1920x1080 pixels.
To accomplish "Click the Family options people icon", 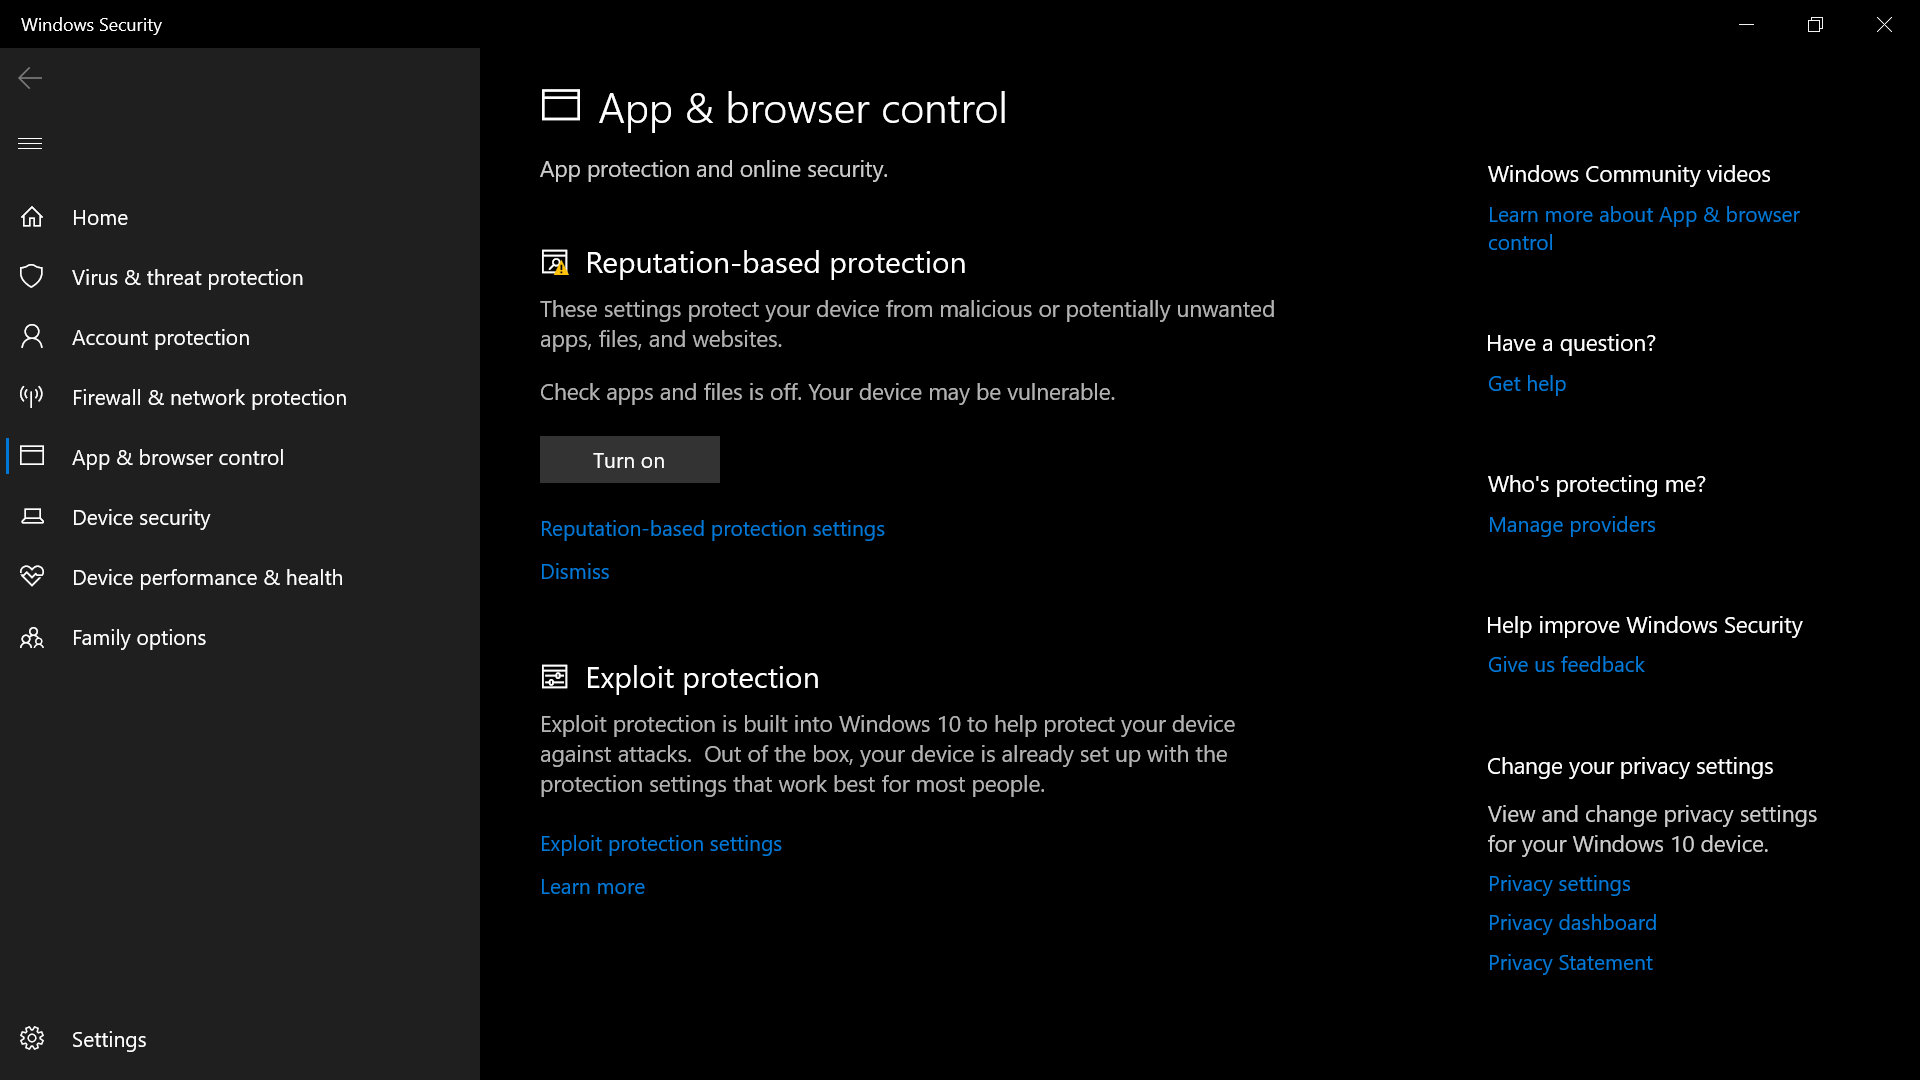I will (x=32, y=637).
